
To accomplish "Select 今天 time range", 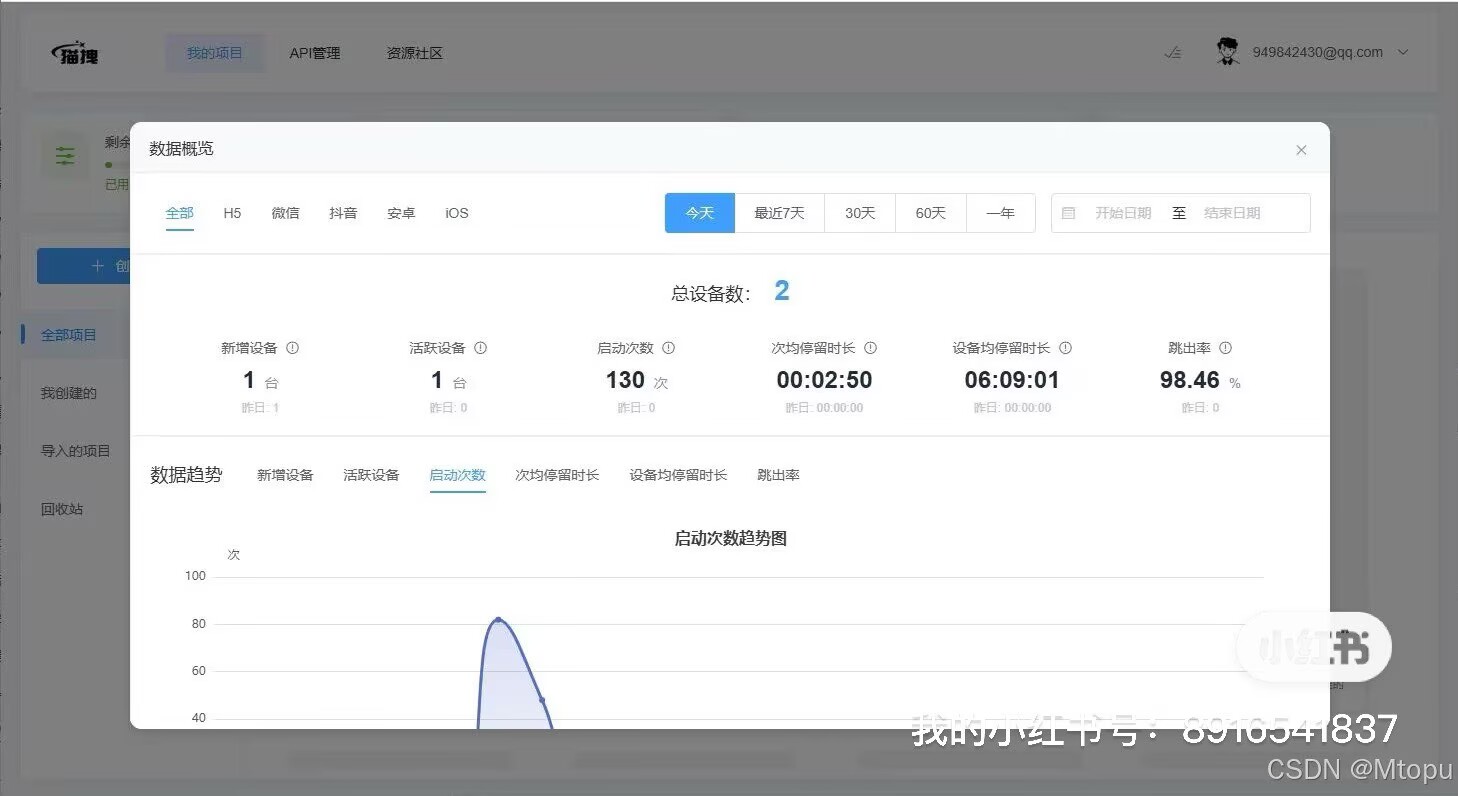I will pyautogui.click(x=699, y=213).
